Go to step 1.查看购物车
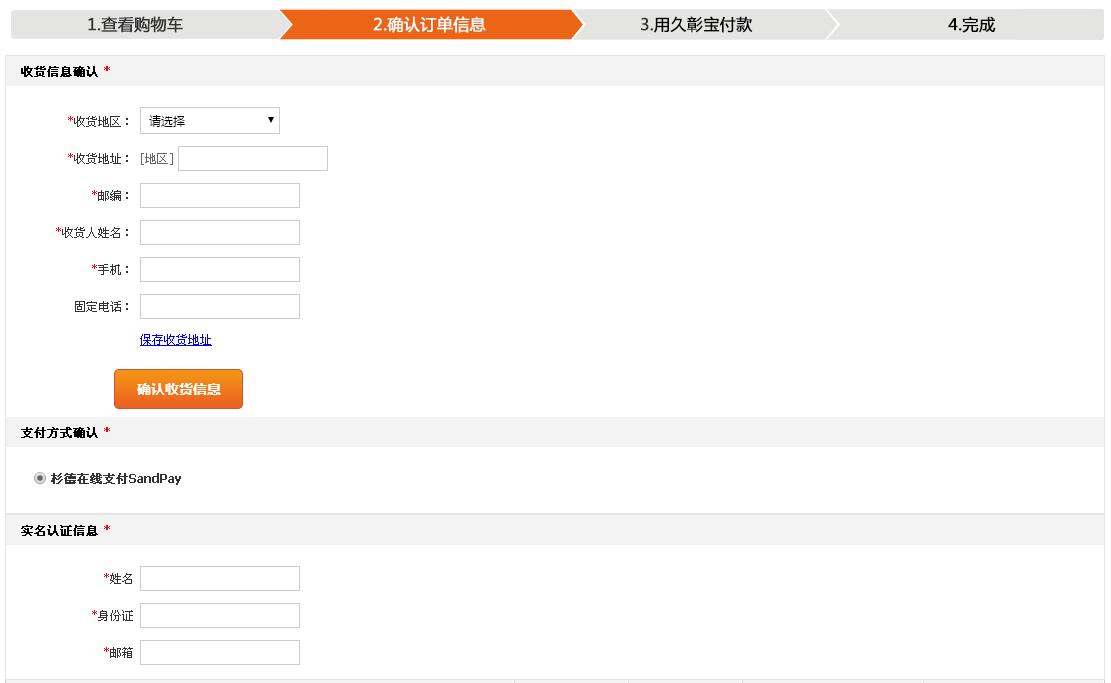The image size is (1111, 683). pos(136,25)
